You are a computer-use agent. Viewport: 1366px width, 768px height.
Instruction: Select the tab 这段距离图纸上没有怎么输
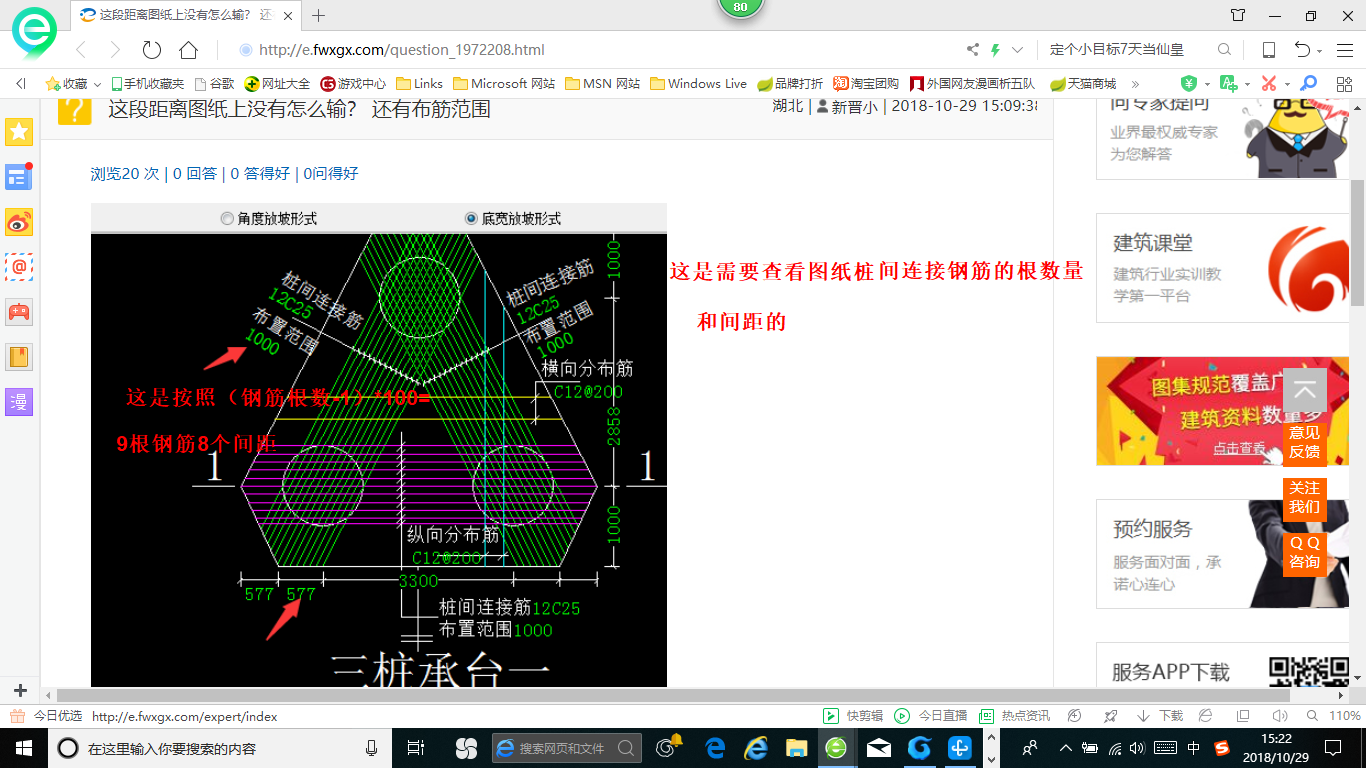tap(185, 15)
